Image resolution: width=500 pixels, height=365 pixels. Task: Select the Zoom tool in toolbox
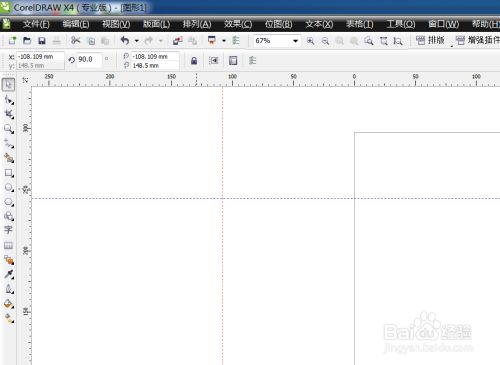coord(9,129)
